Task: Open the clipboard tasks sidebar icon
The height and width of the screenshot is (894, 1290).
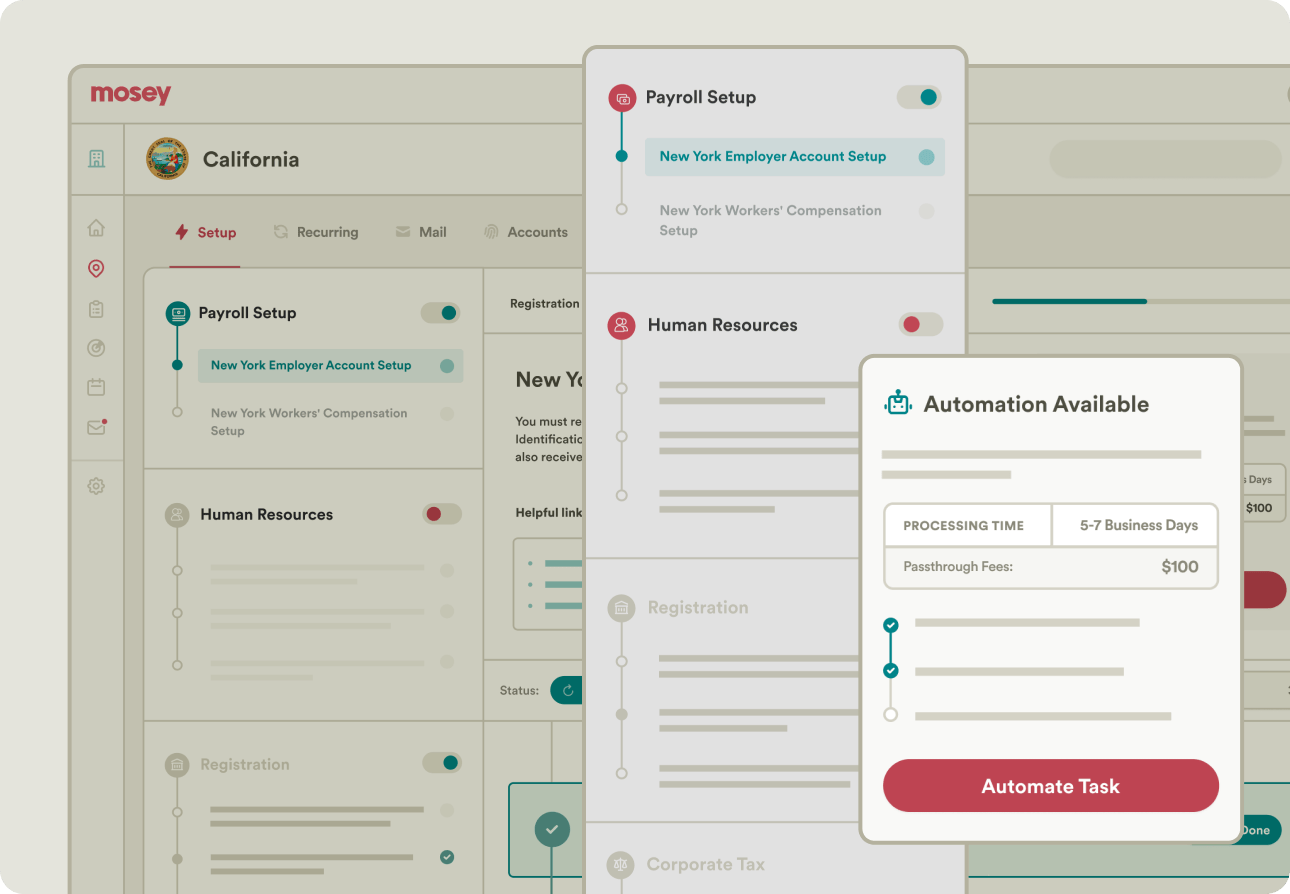Action: 96,309
